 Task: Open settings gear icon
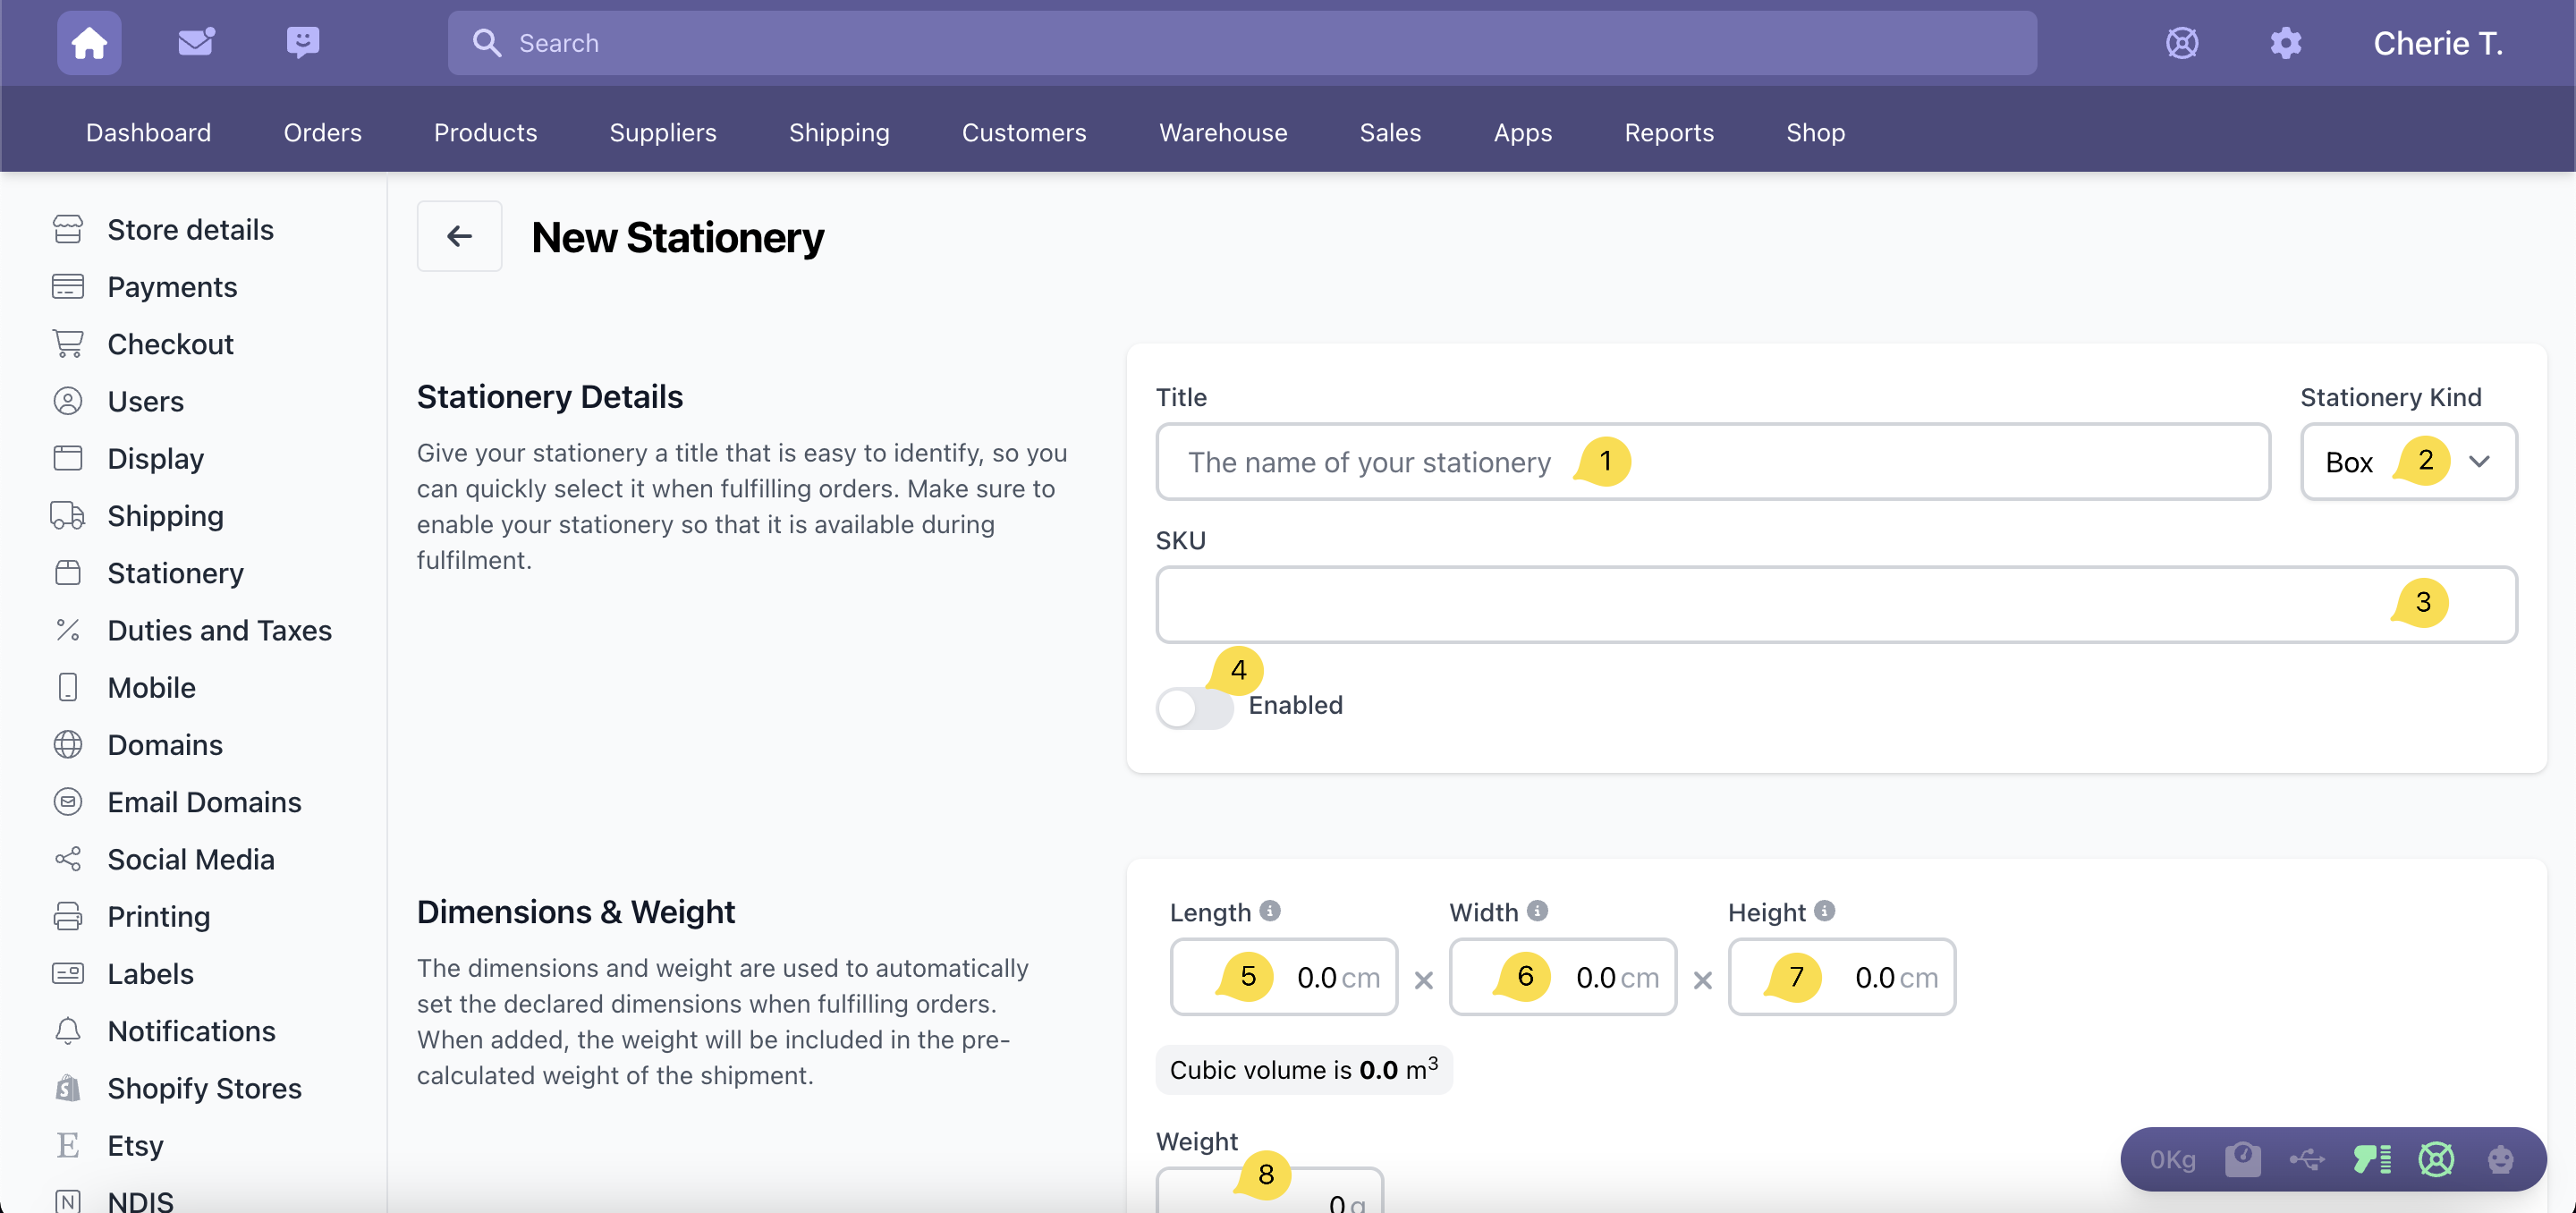pos(2285,43)
